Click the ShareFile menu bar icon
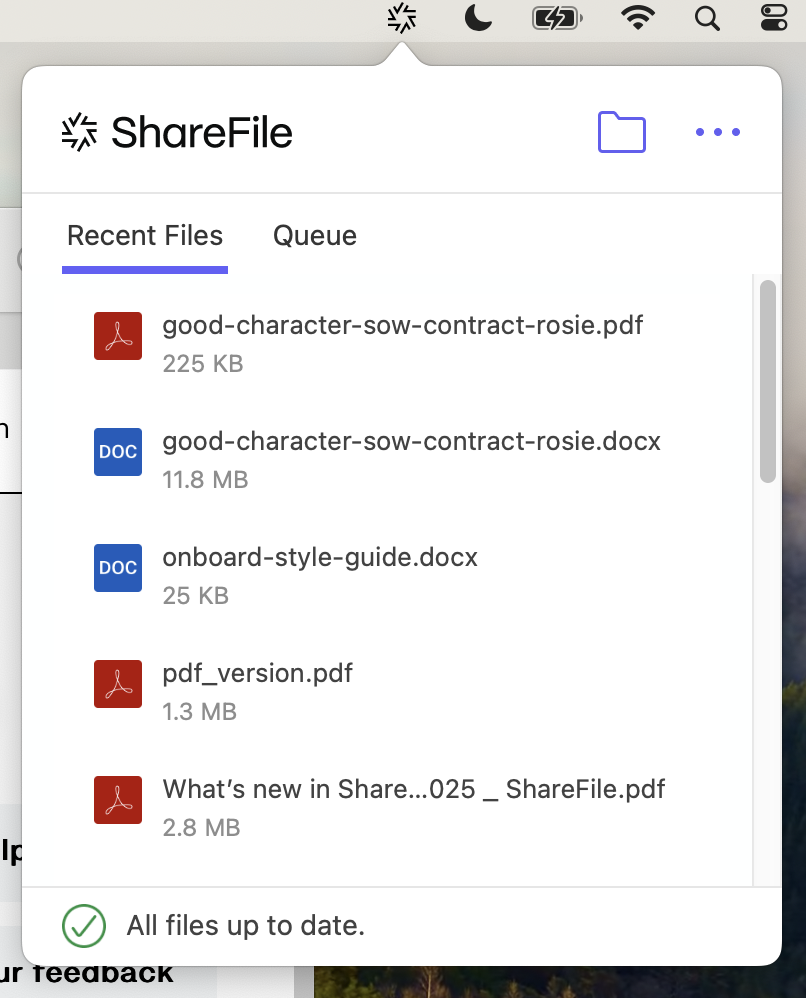806x998 pixels. (402, 18)
